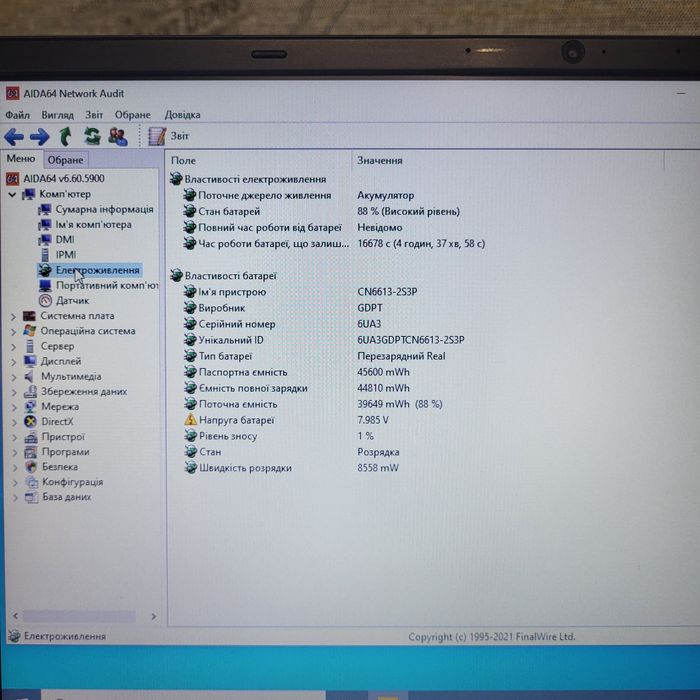The width and height of the screenshot is (700, 700).
Task: Open the Довідка menu
Action: coord(182,115)
